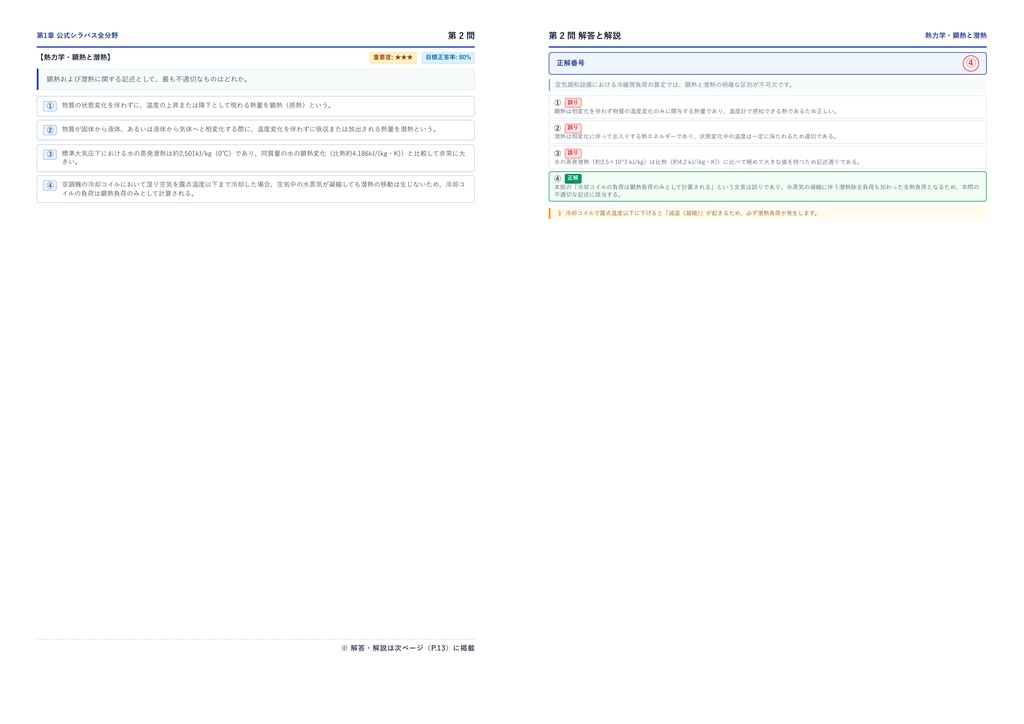Click explanation ③ text about 2.5×10^3 kJ/kg
The image size is (1024, 724).
click(708, 162)
